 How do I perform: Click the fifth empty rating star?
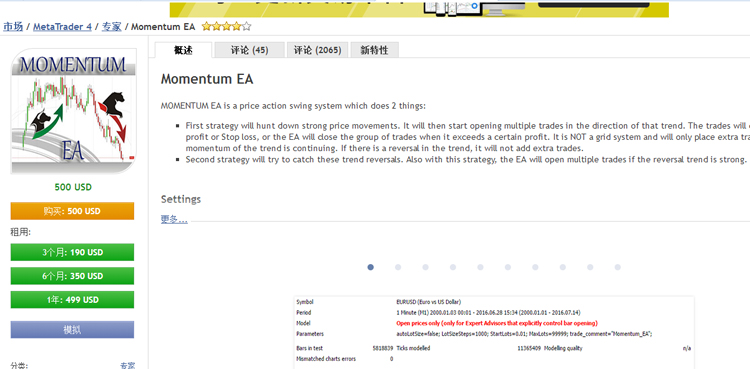[x=246, y=27]
